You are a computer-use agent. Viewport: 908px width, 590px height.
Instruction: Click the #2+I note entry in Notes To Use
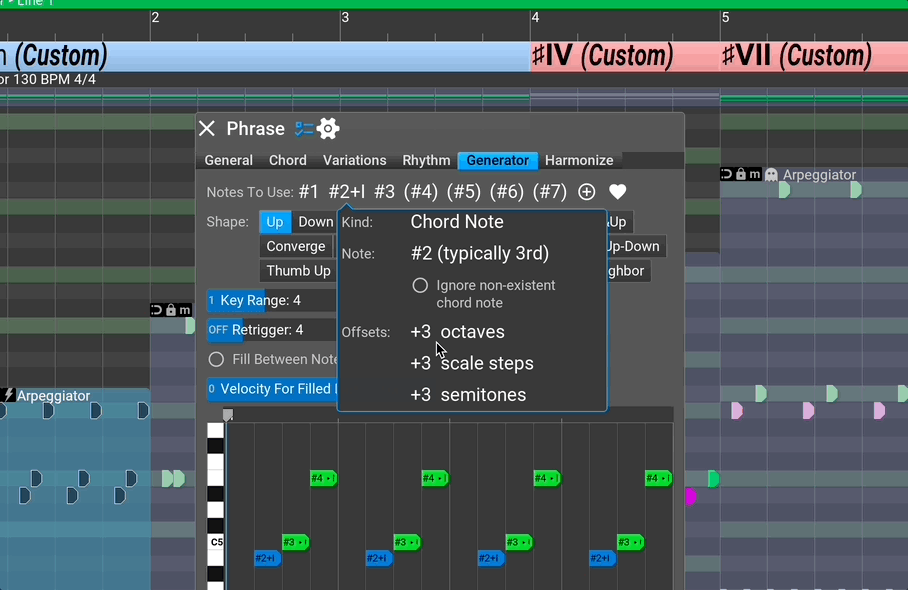pos(347,192)
